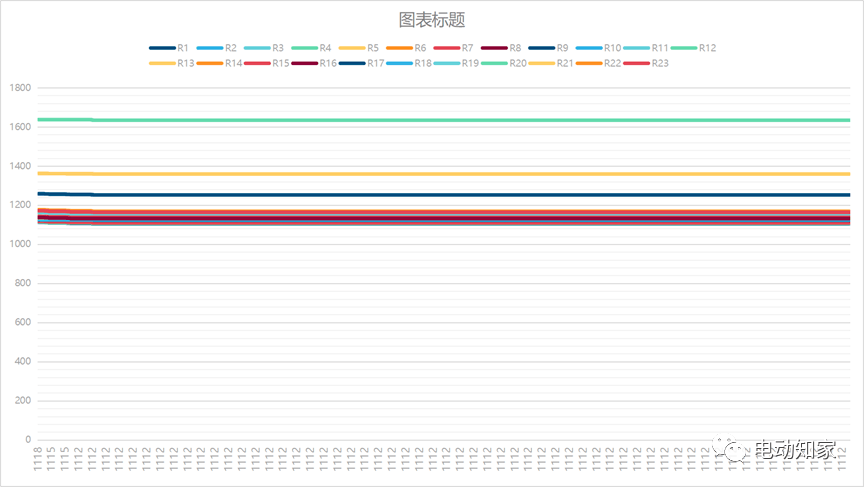Click the x-axis label 1118
The image size is (864, 487).
coord(37,458)
